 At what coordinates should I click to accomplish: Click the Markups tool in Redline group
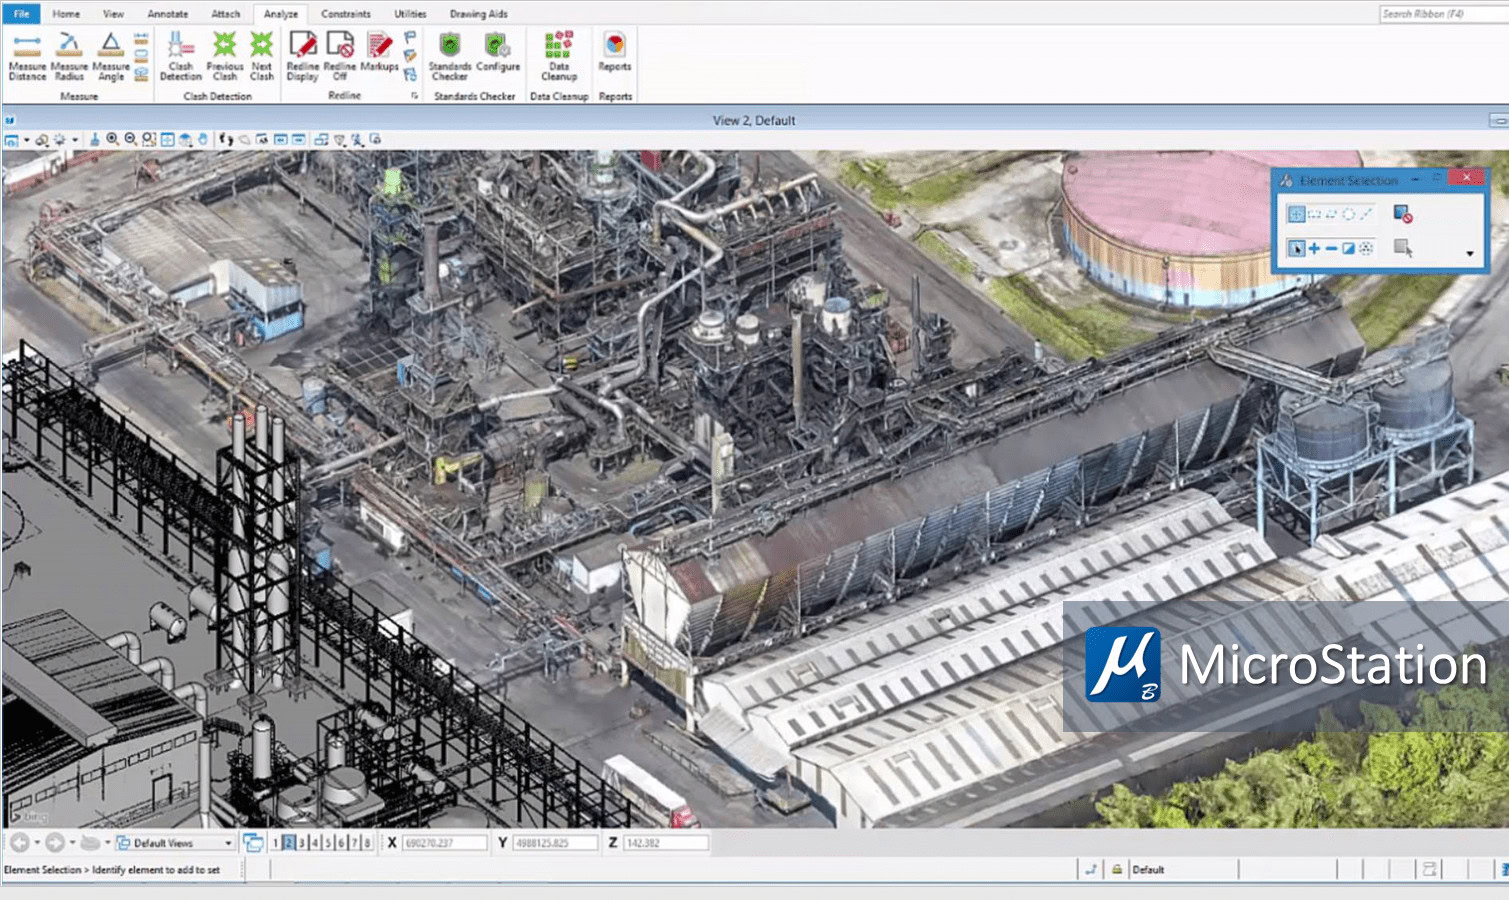[x=380, y=57]
